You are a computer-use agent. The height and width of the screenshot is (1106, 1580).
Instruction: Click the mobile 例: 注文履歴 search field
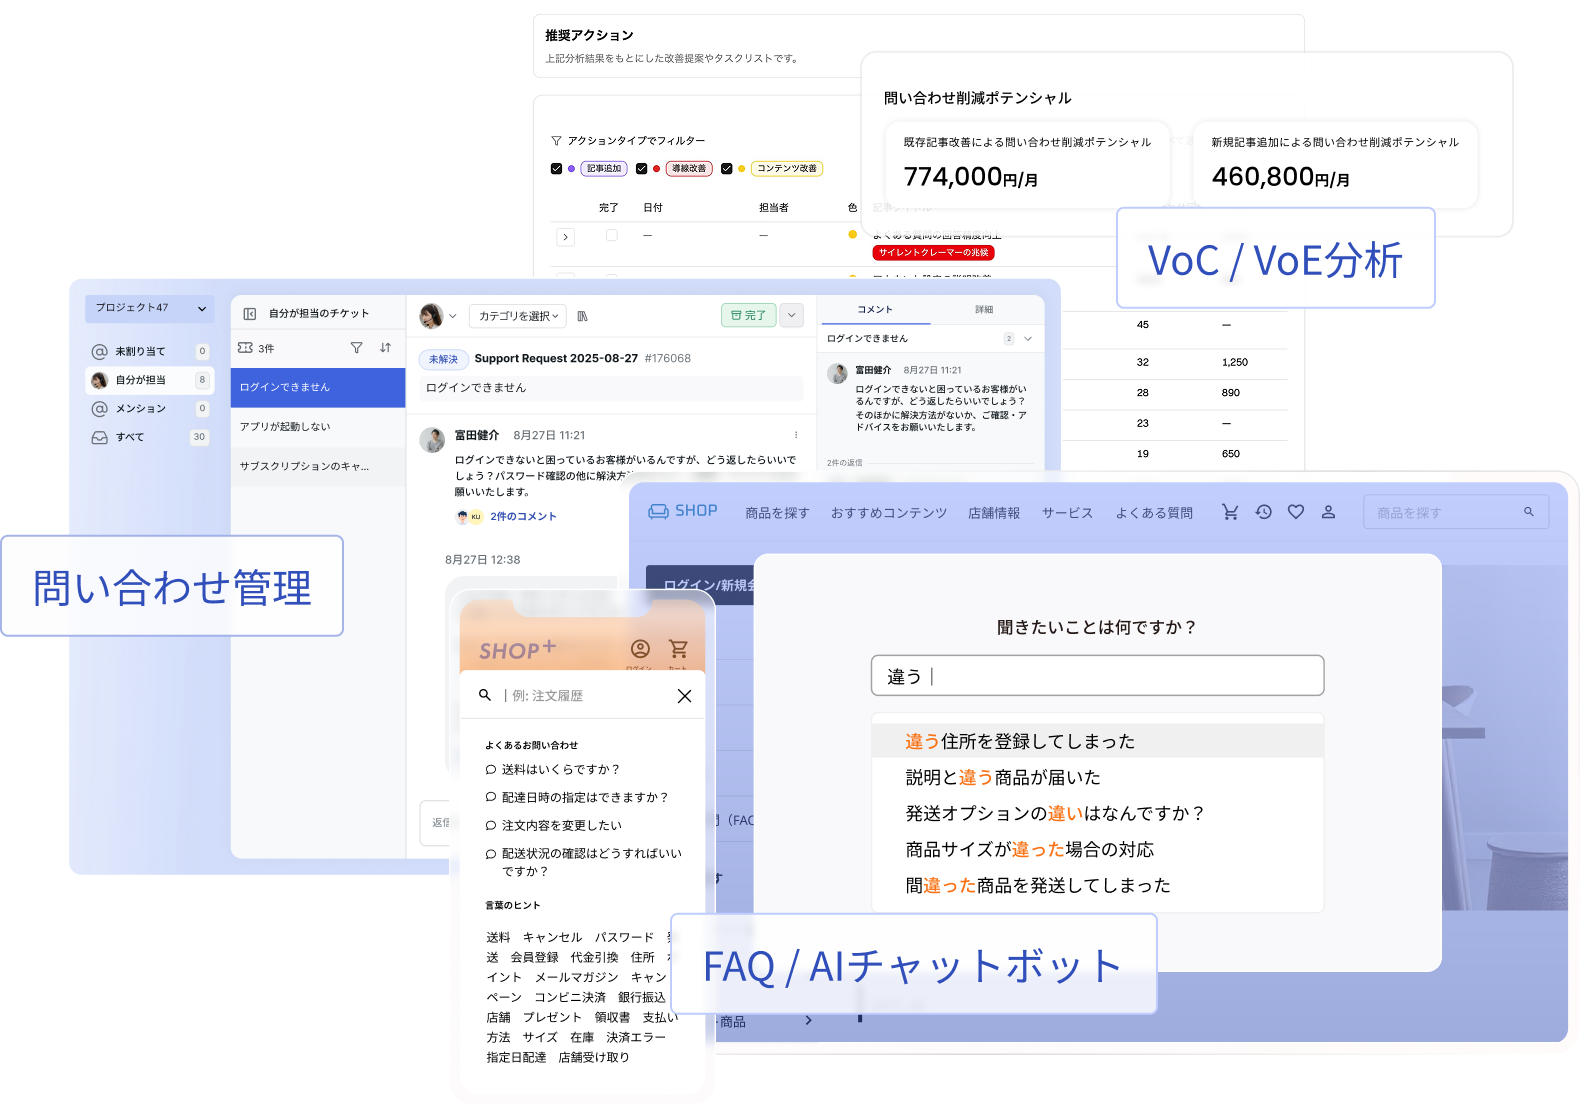point(585,696)
